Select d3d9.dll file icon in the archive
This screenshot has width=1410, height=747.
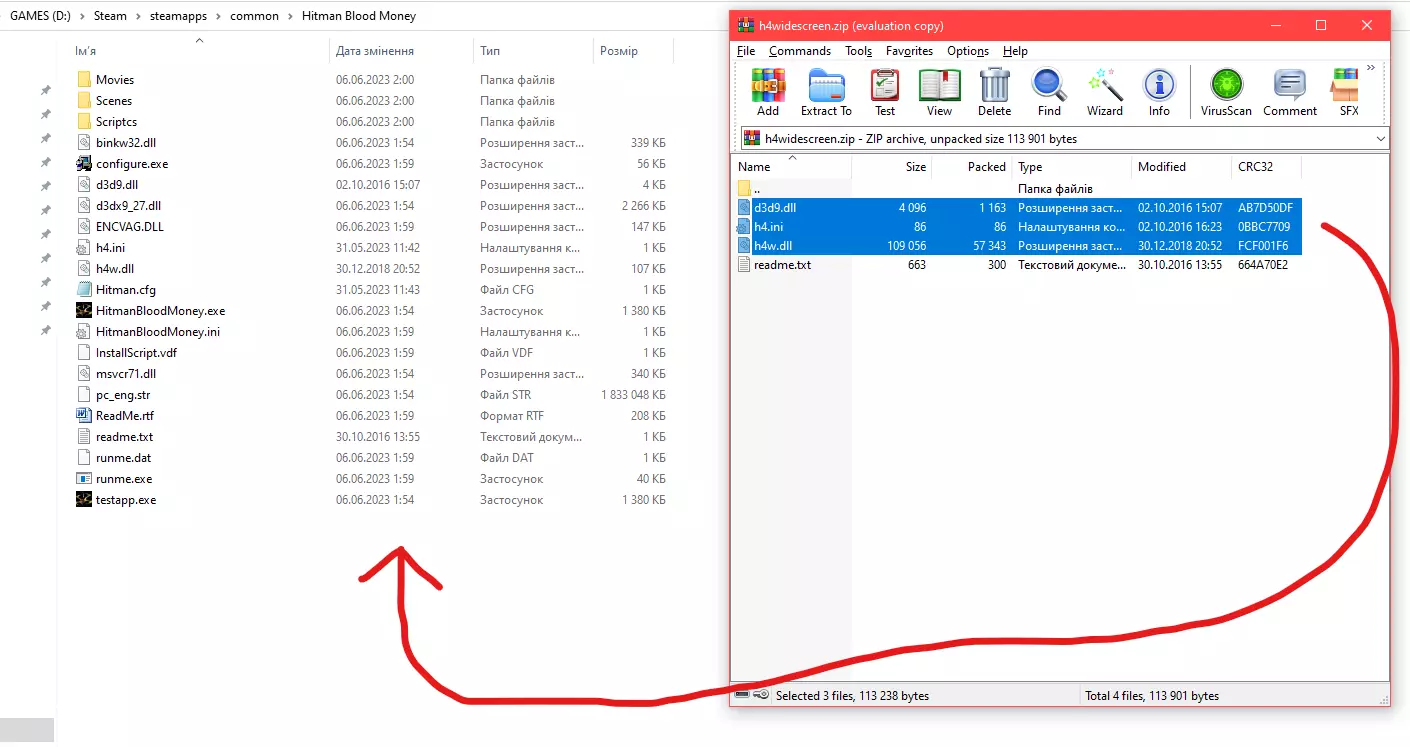(x=744, y=208)
